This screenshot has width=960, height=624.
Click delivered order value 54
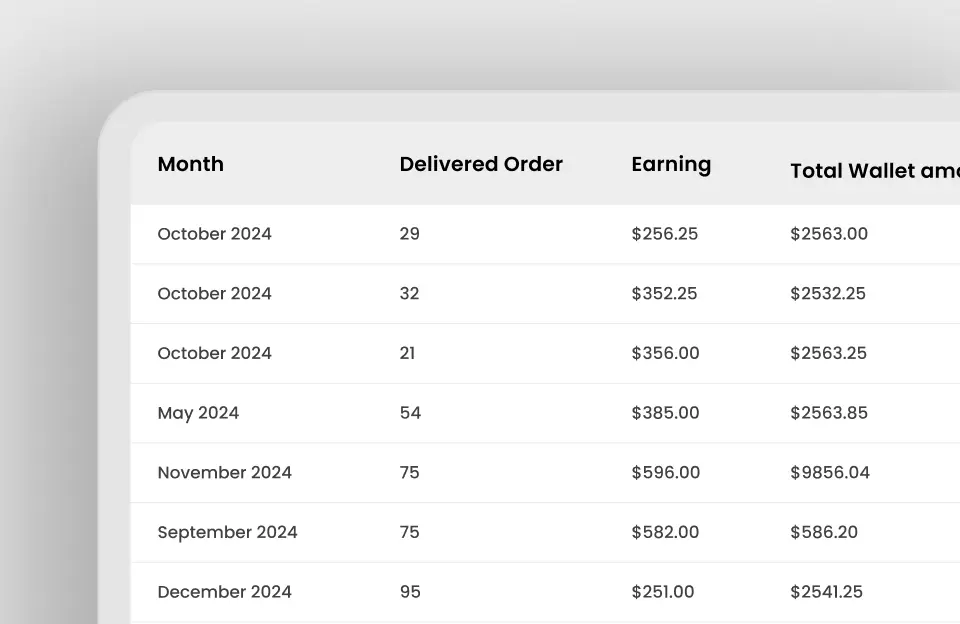point(410,413)
